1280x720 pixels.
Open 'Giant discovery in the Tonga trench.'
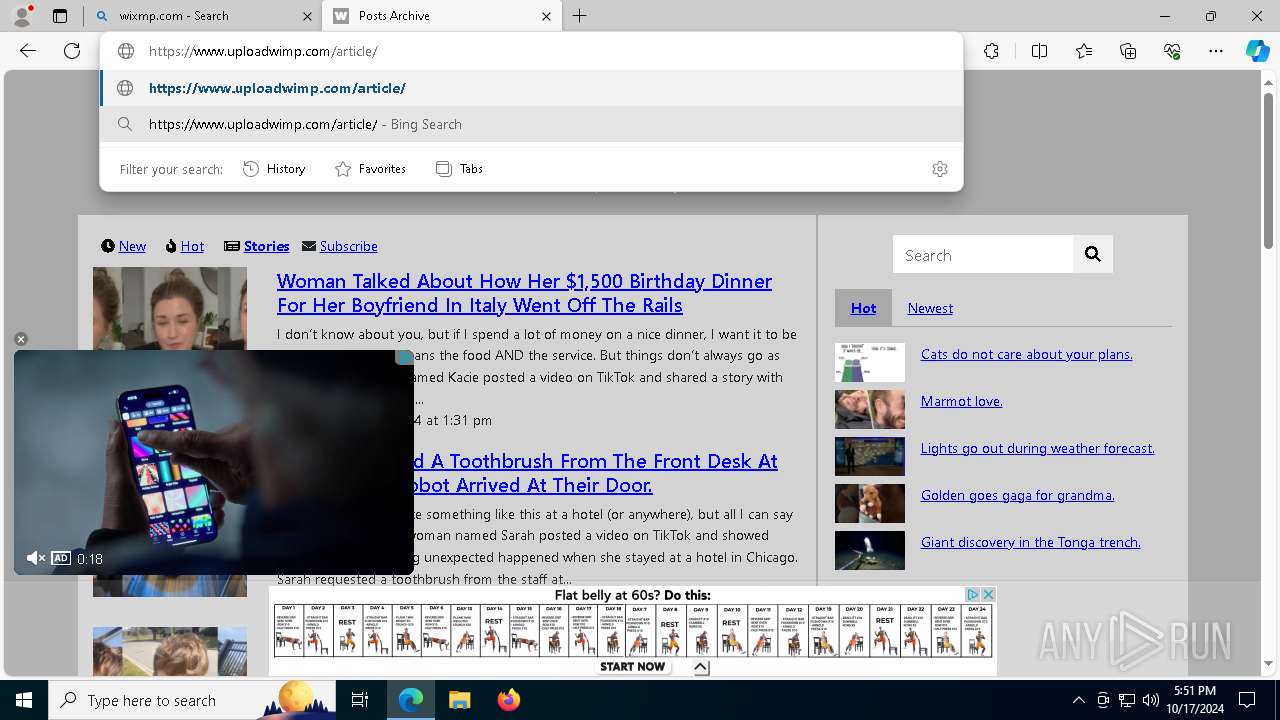[x=1030, y=542]
